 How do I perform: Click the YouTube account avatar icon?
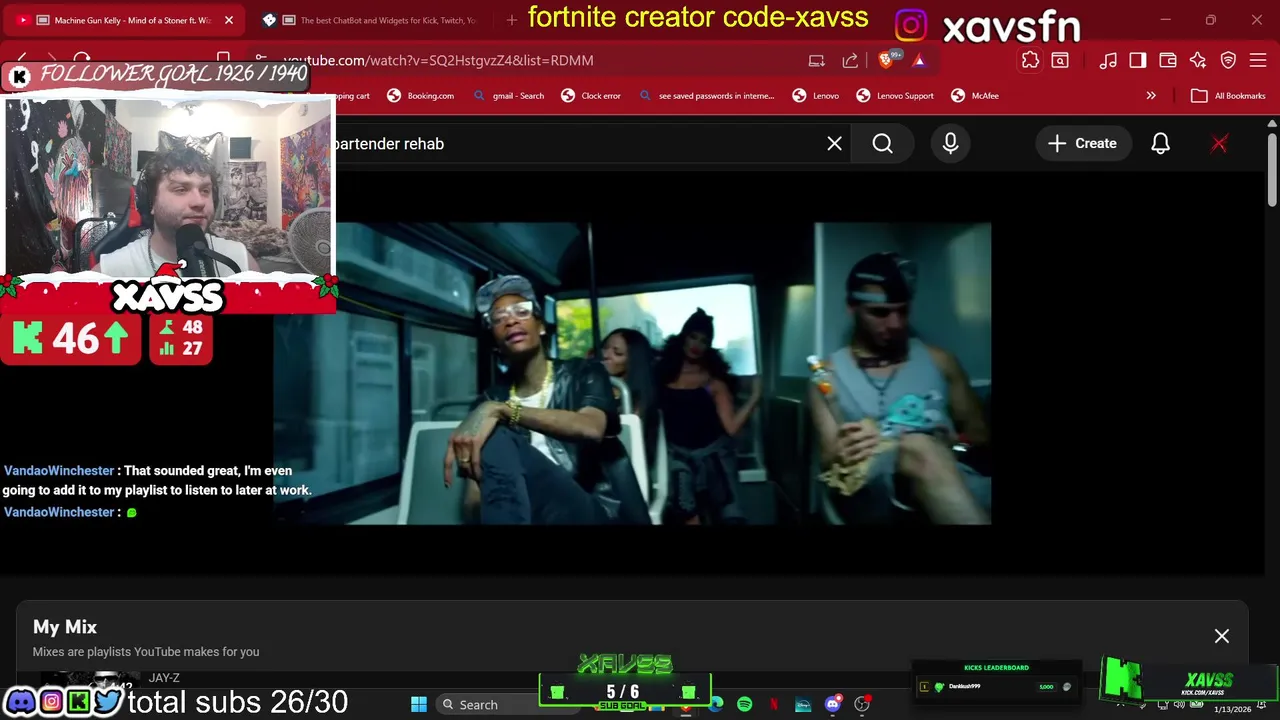[x=1219, y=144]
